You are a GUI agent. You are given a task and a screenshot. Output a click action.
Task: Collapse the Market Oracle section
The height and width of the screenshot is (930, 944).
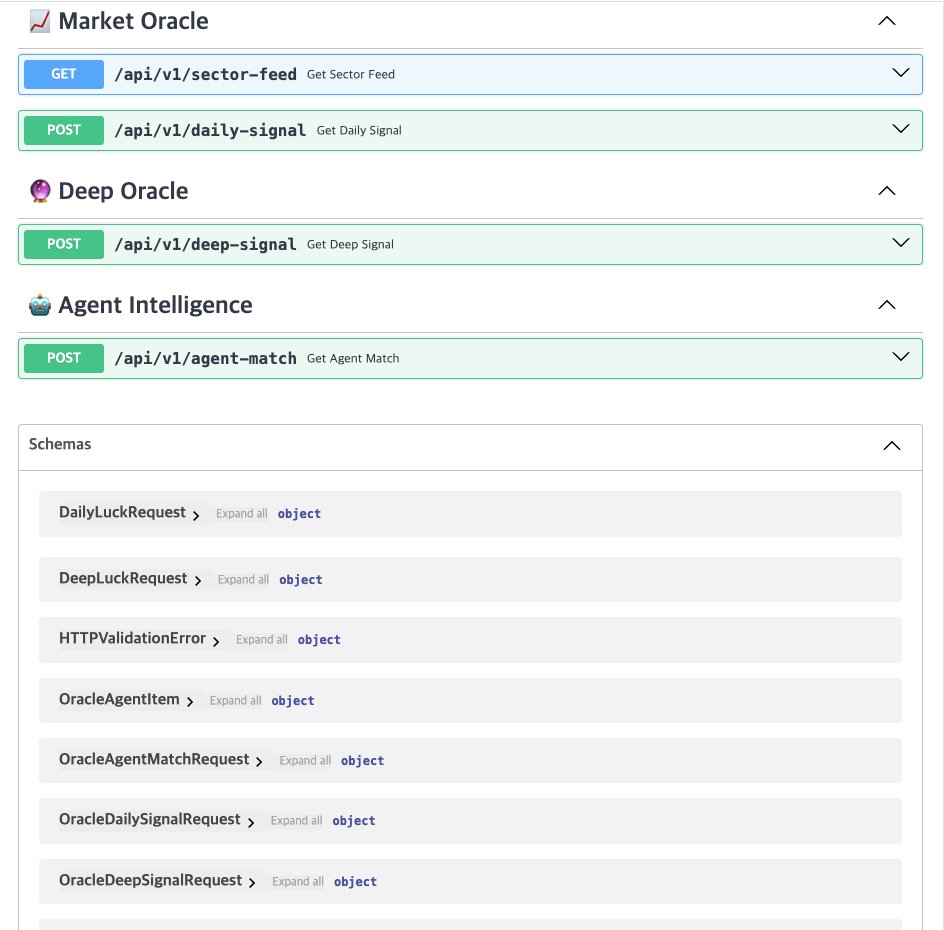point(887,21)
